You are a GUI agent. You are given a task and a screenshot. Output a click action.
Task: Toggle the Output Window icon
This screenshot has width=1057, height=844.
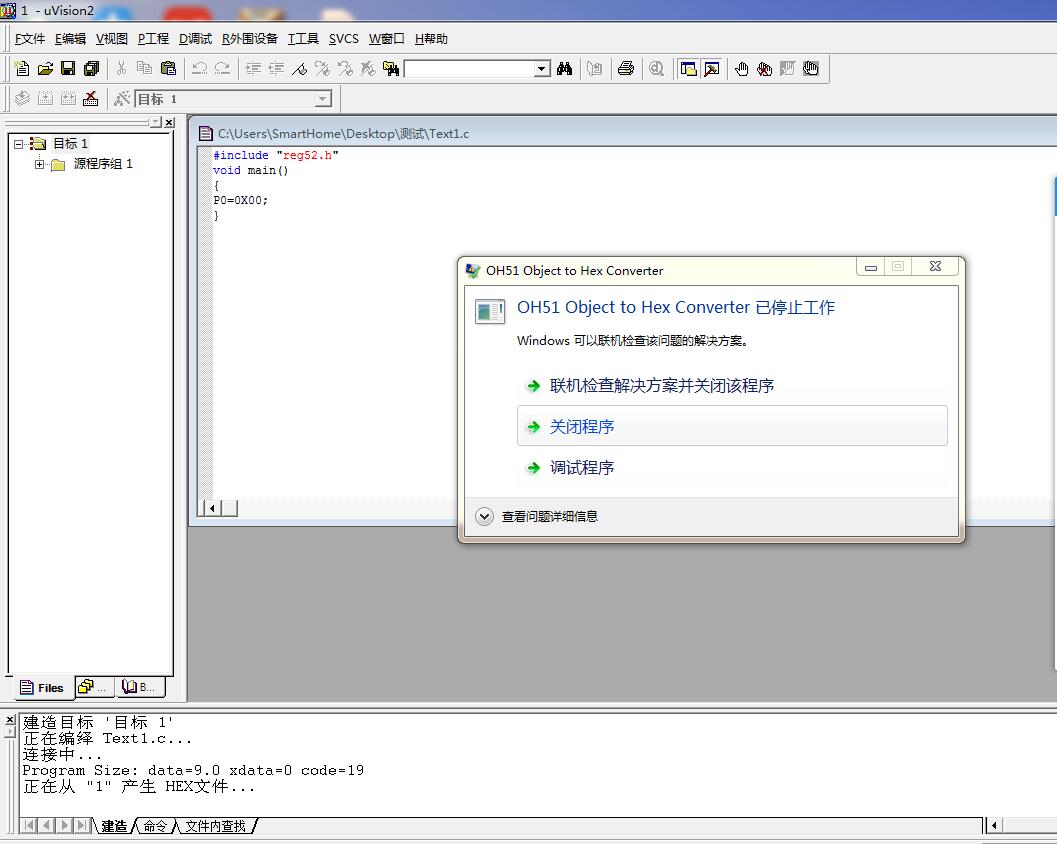click(x=711, y=68)
